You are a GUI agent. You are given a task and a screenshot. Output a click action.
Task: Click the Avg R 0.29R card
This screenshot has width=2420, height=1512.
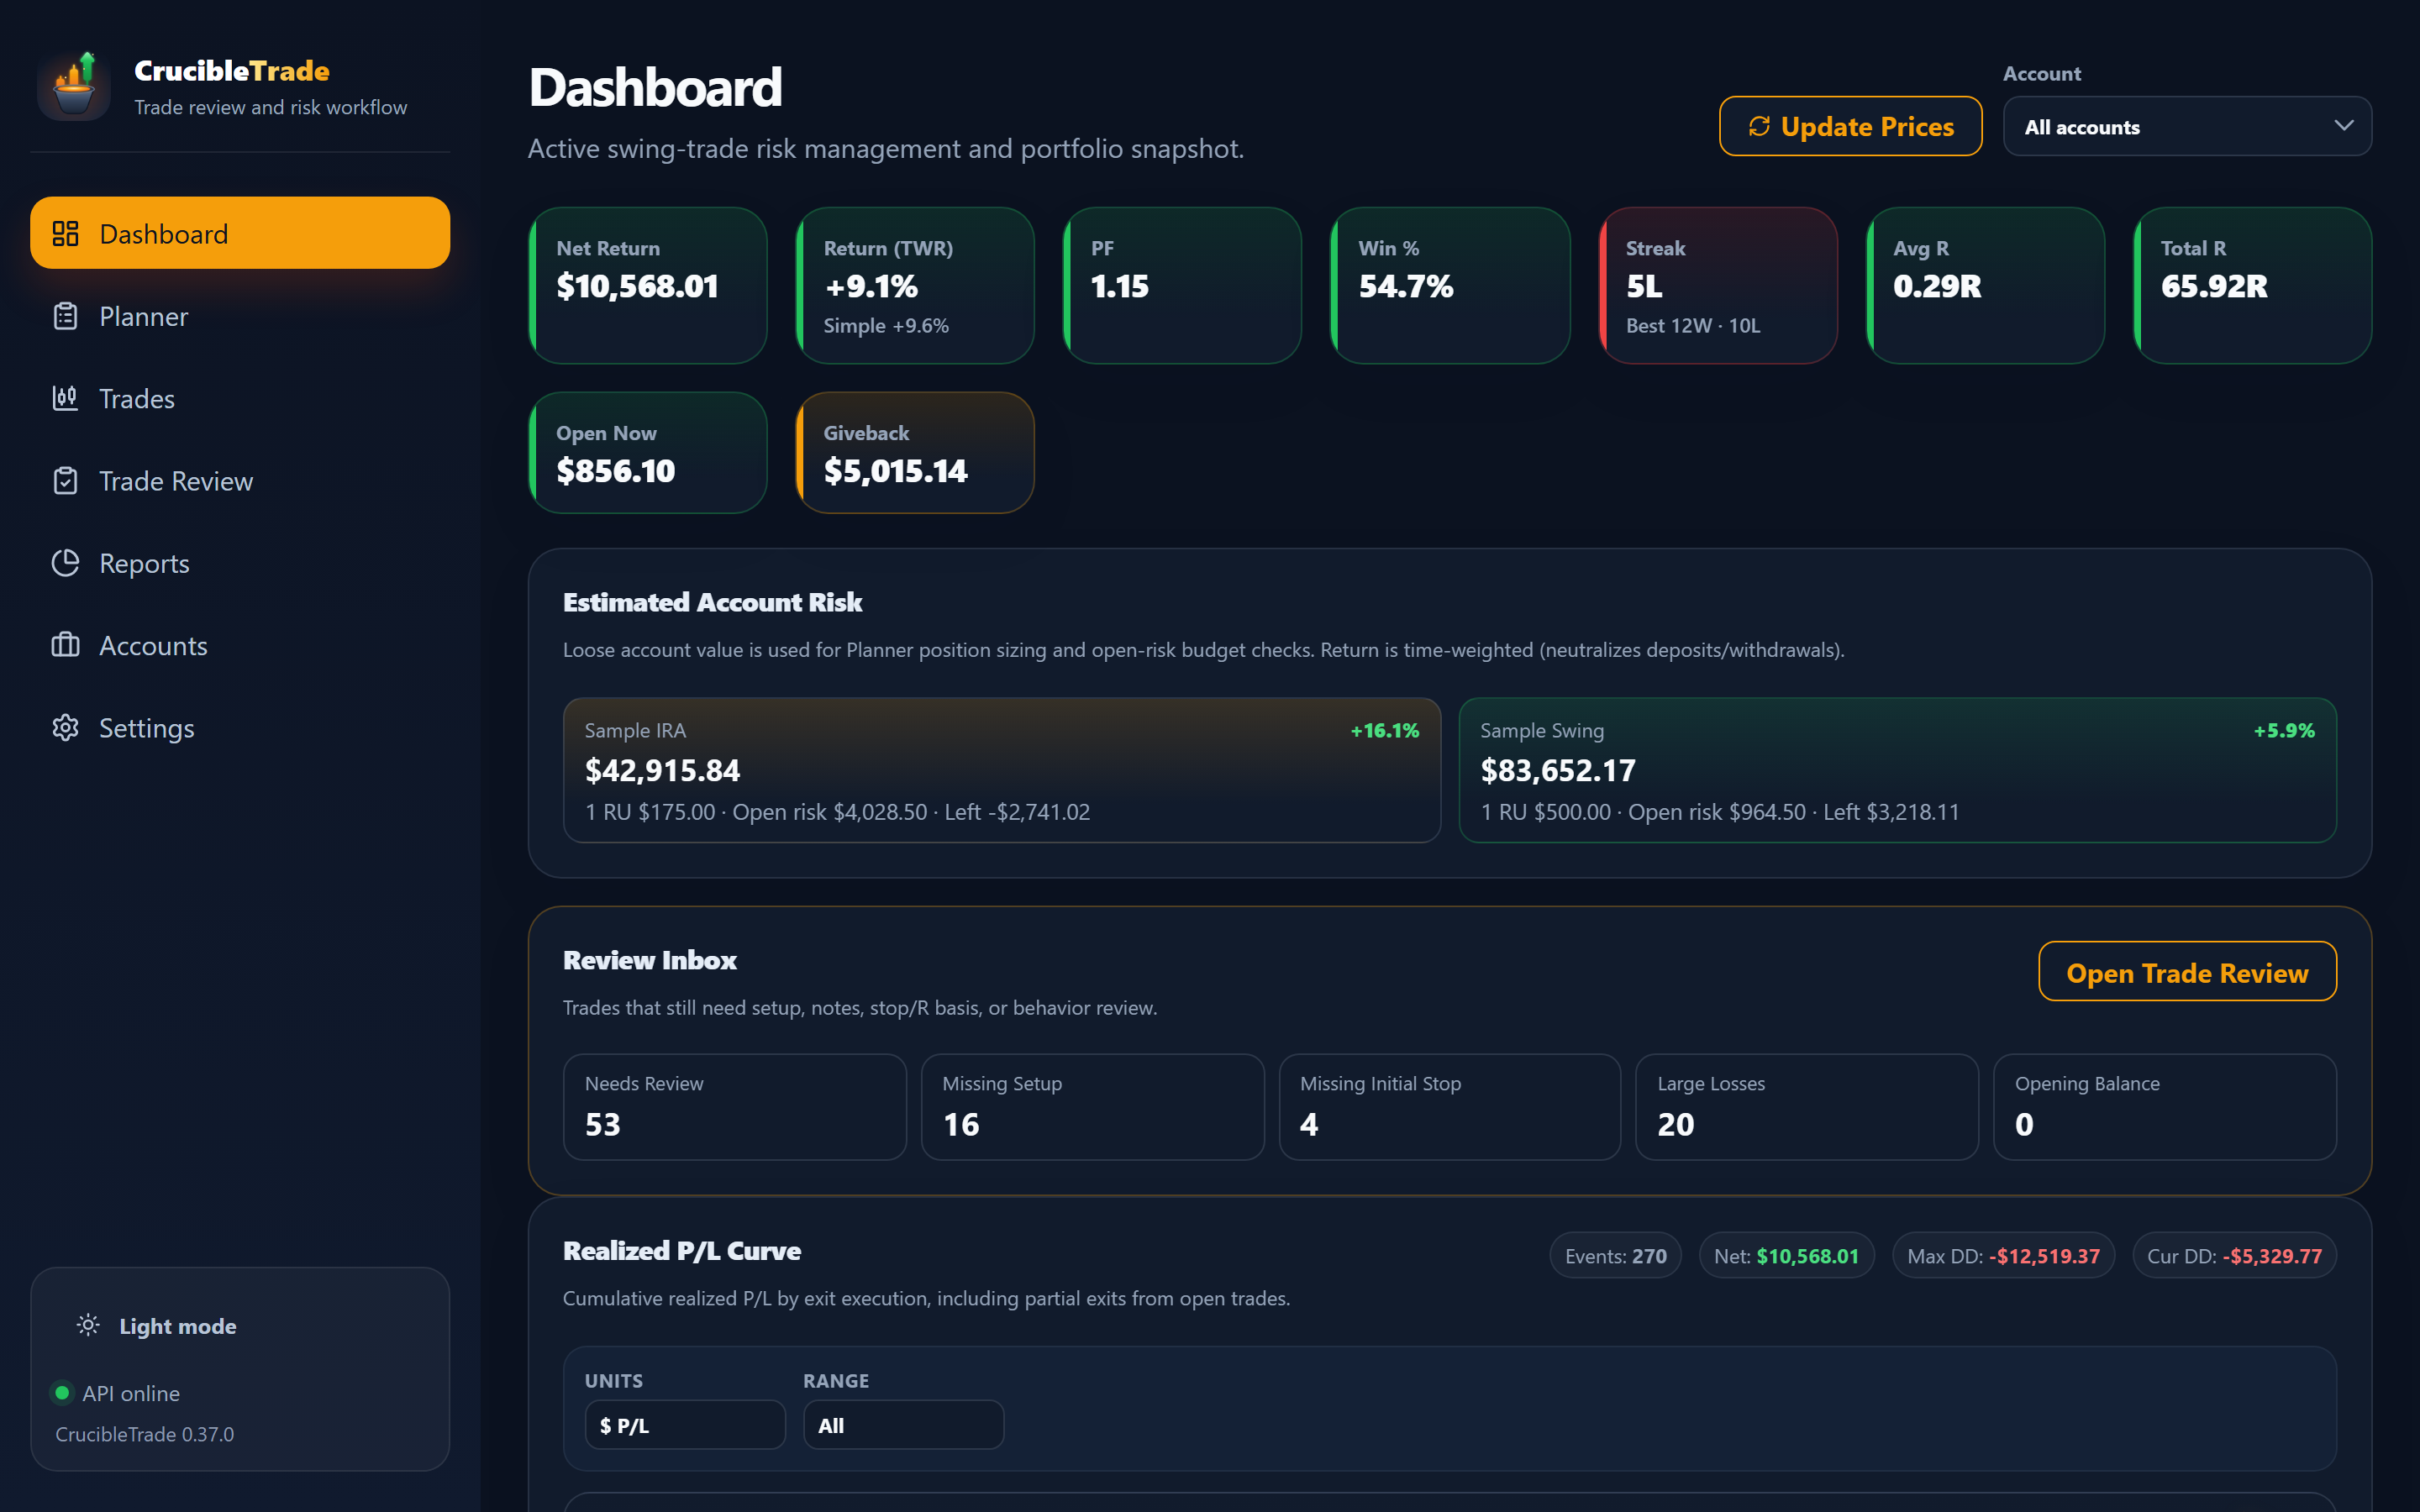coord(1985,285)
